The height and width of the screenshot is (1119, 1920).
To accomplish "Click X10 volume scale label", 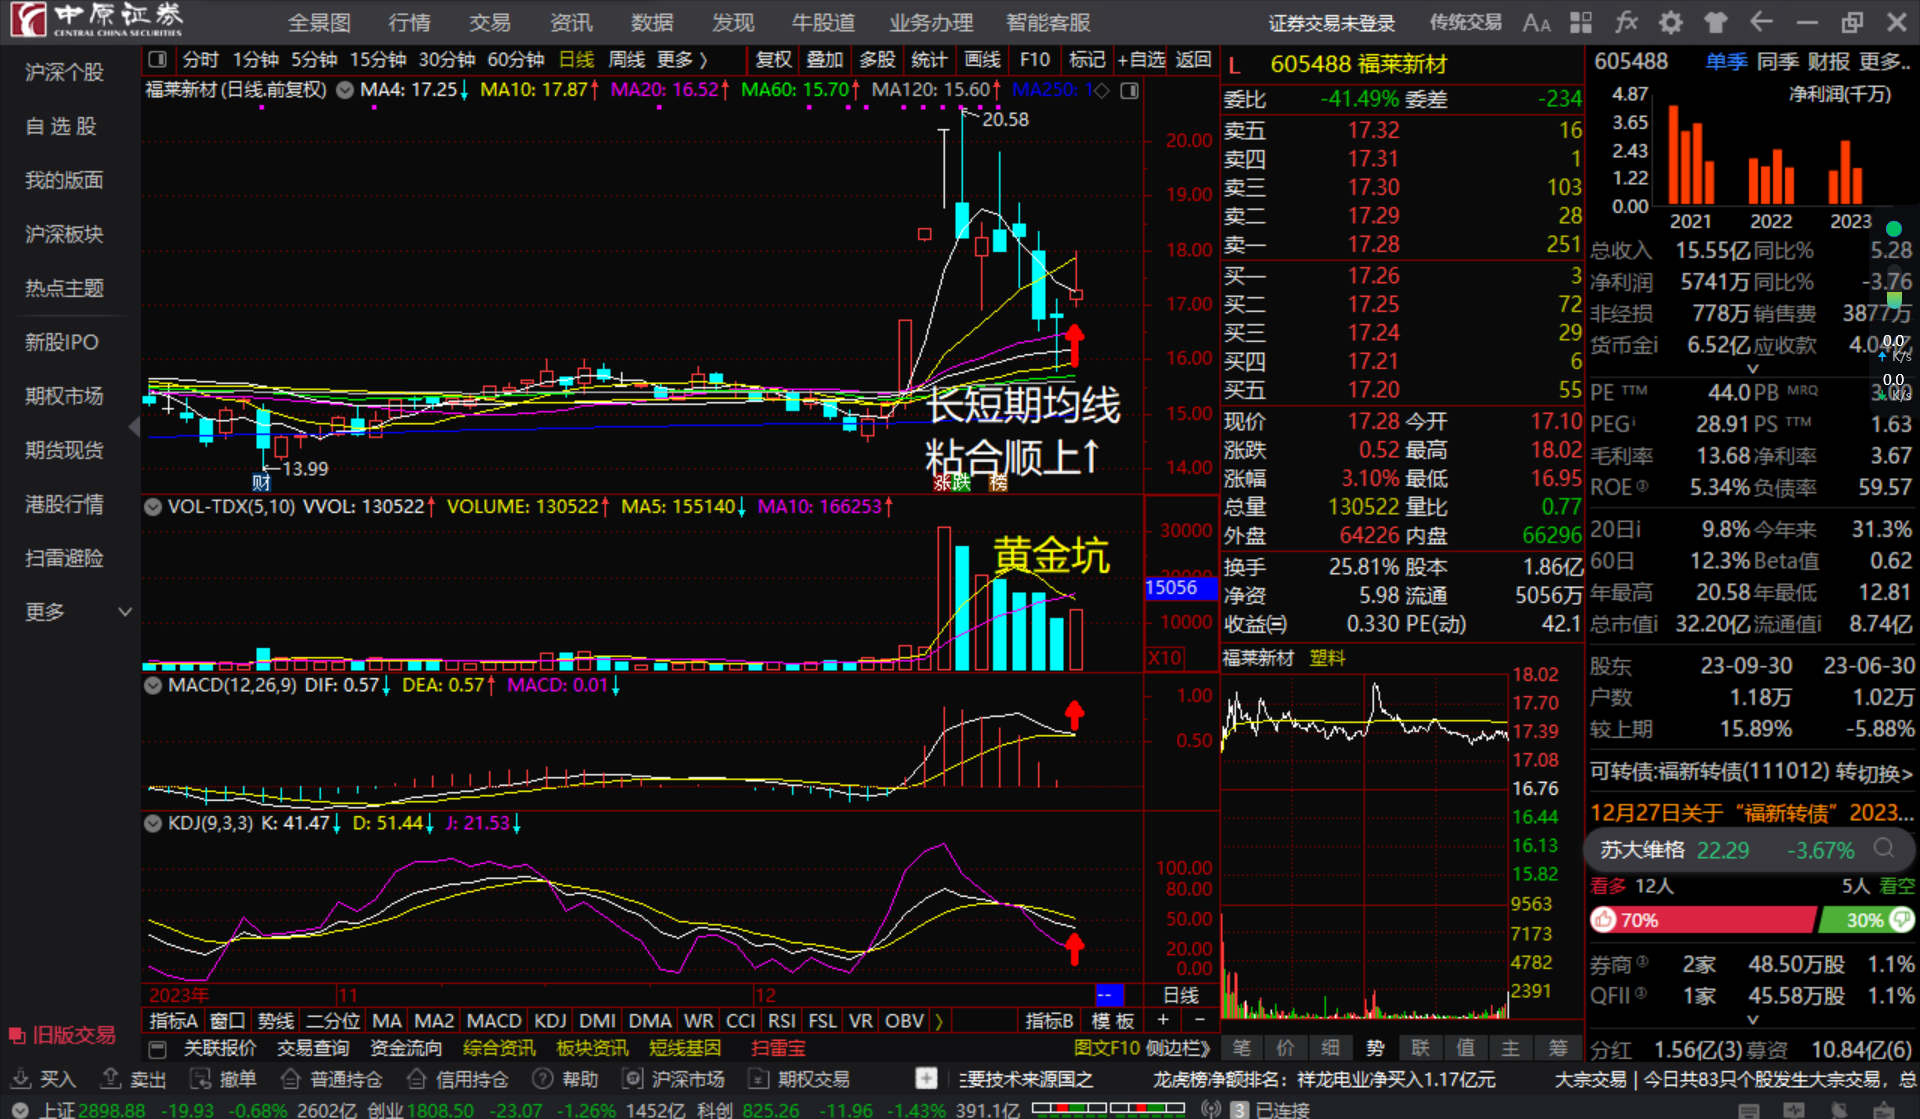I will (x=1165, y=658).
